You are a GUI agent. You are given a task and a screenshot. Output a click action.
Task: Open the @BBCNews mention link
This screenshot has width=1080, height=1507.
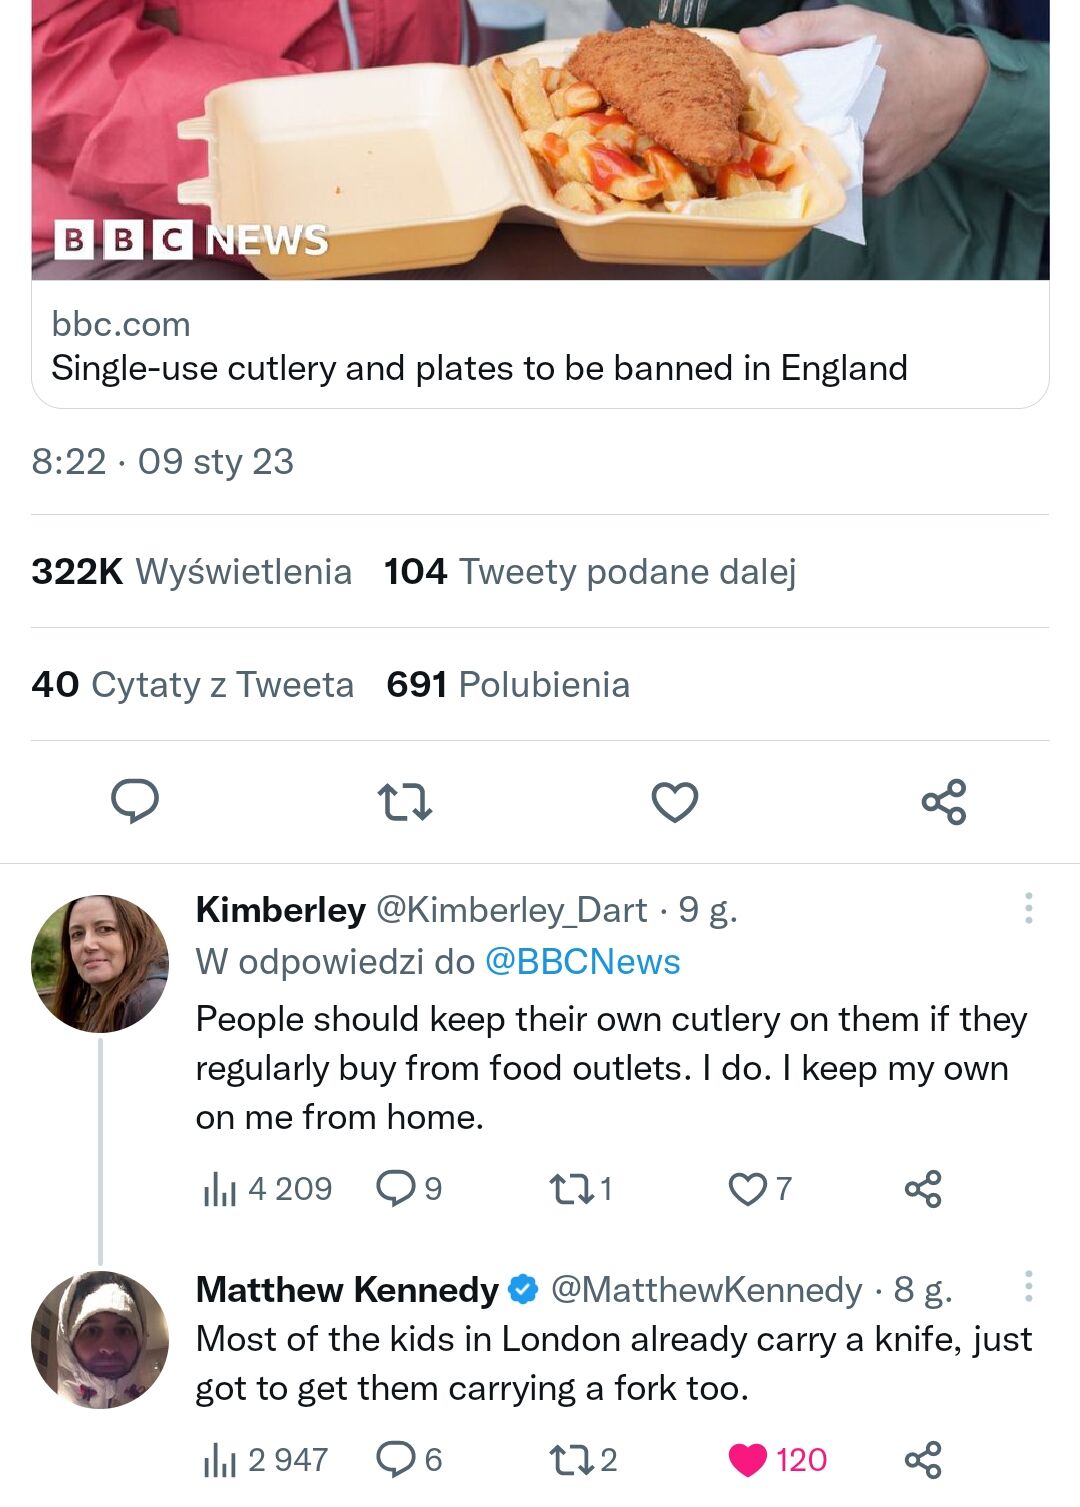582,962
